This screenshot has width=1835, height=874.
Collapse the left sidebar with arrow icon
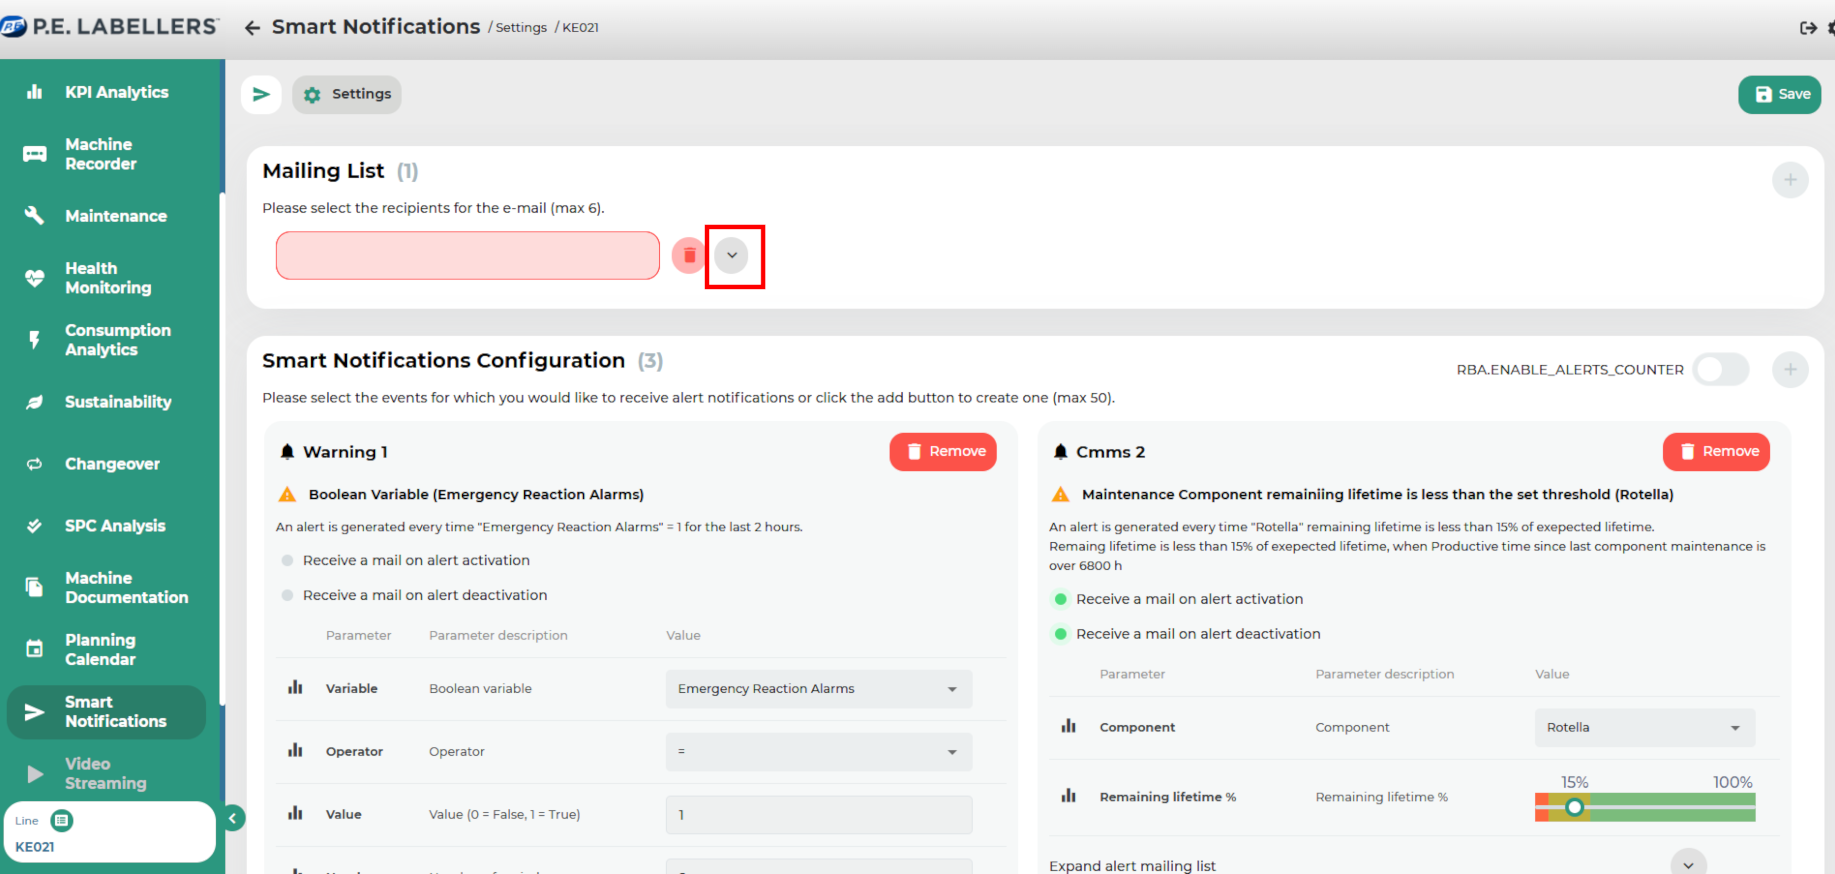[233, 818]
